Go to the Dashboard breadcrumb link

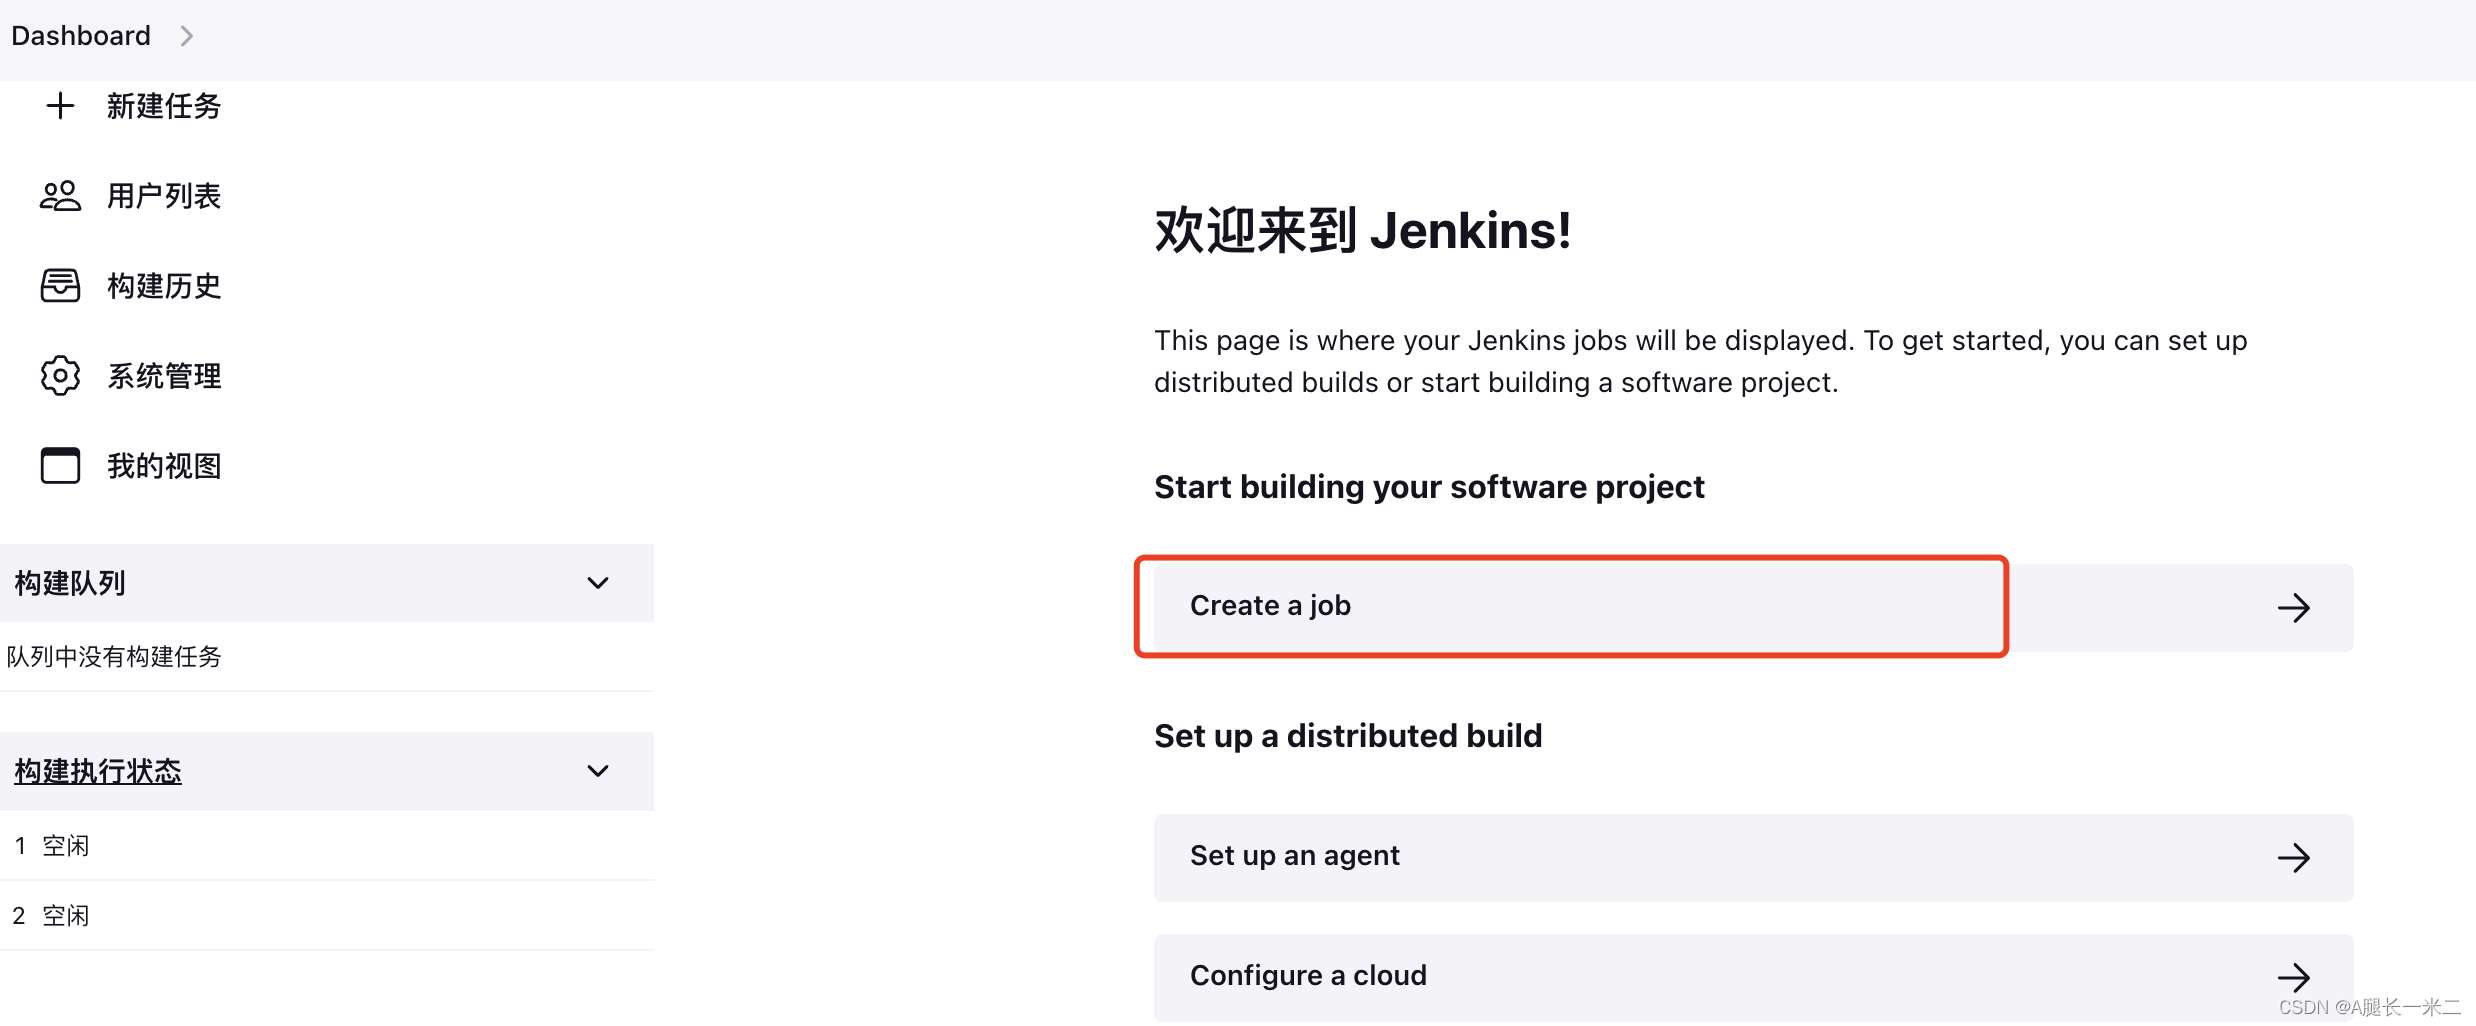click(81, 36)
